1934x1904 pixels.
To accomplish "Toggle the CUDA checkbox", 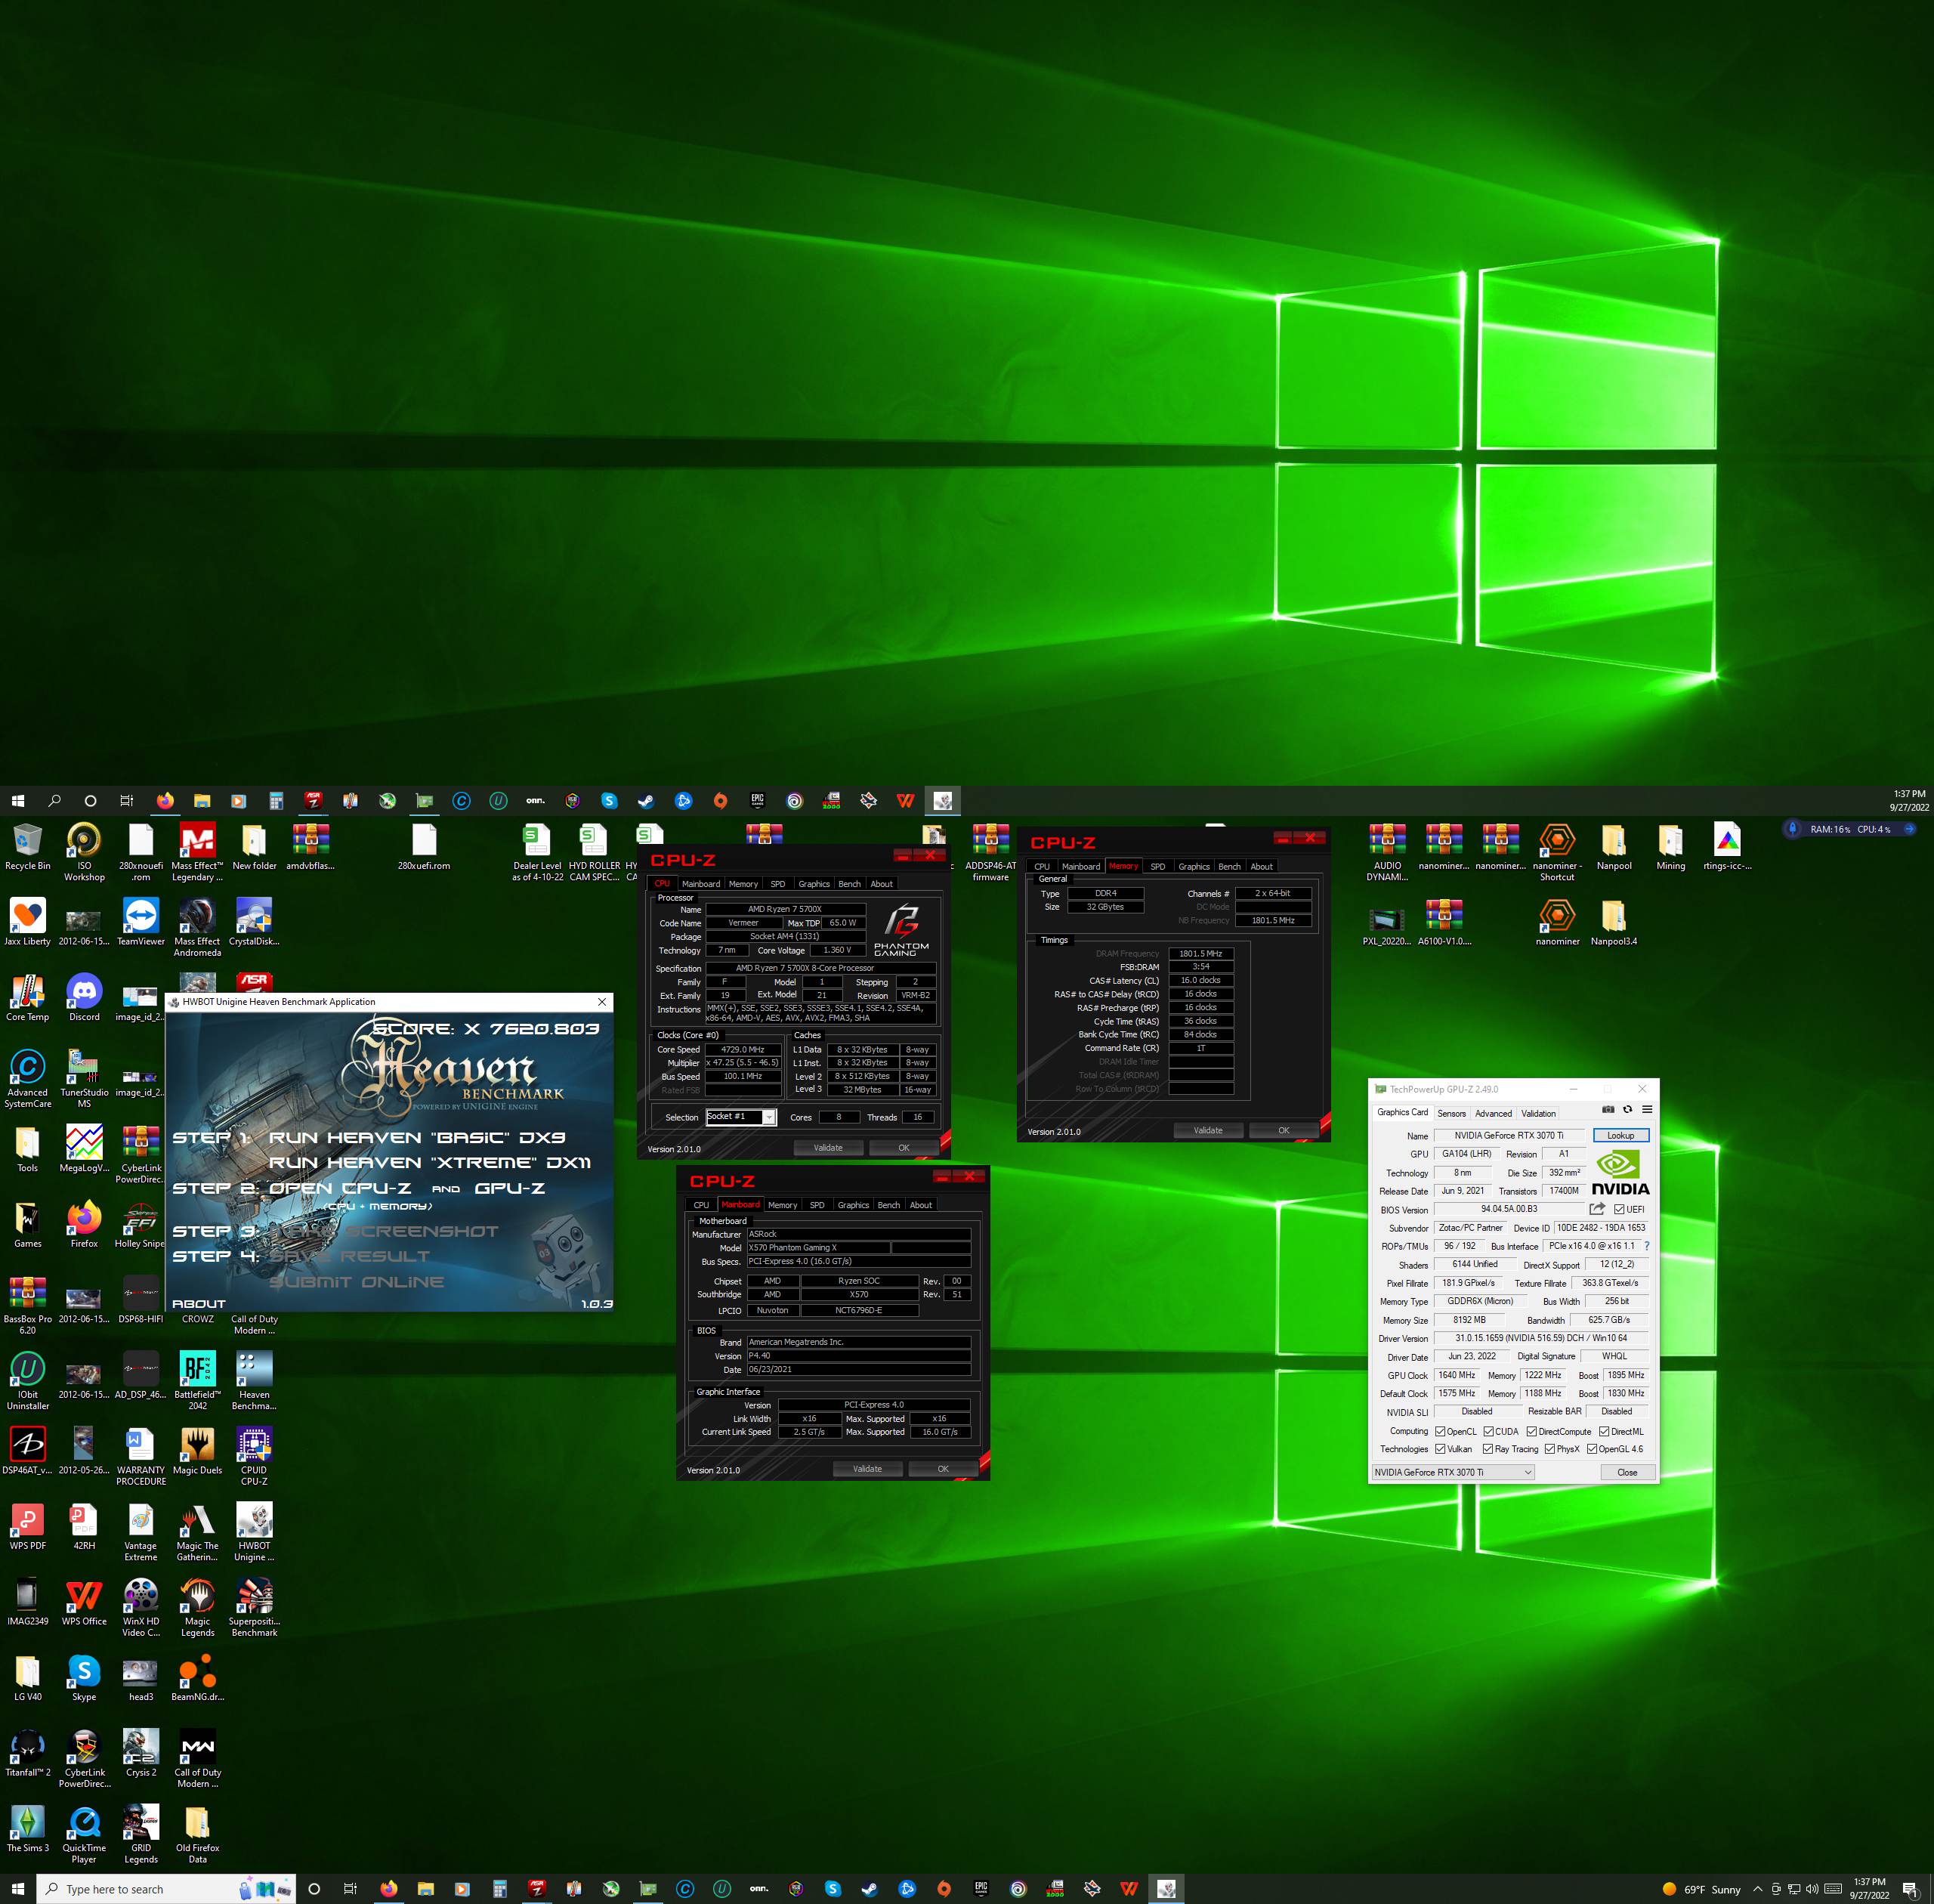I will tap(1489, 1431).
